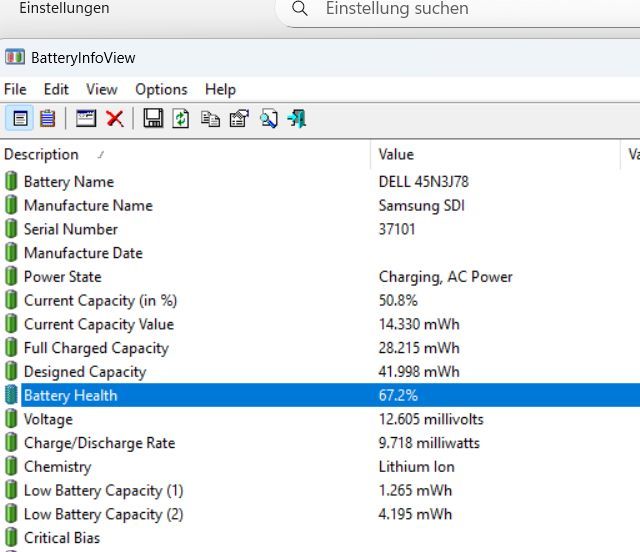Open the File menu
Viewport: 640px width, 552px height.
(x=15, y=89)
